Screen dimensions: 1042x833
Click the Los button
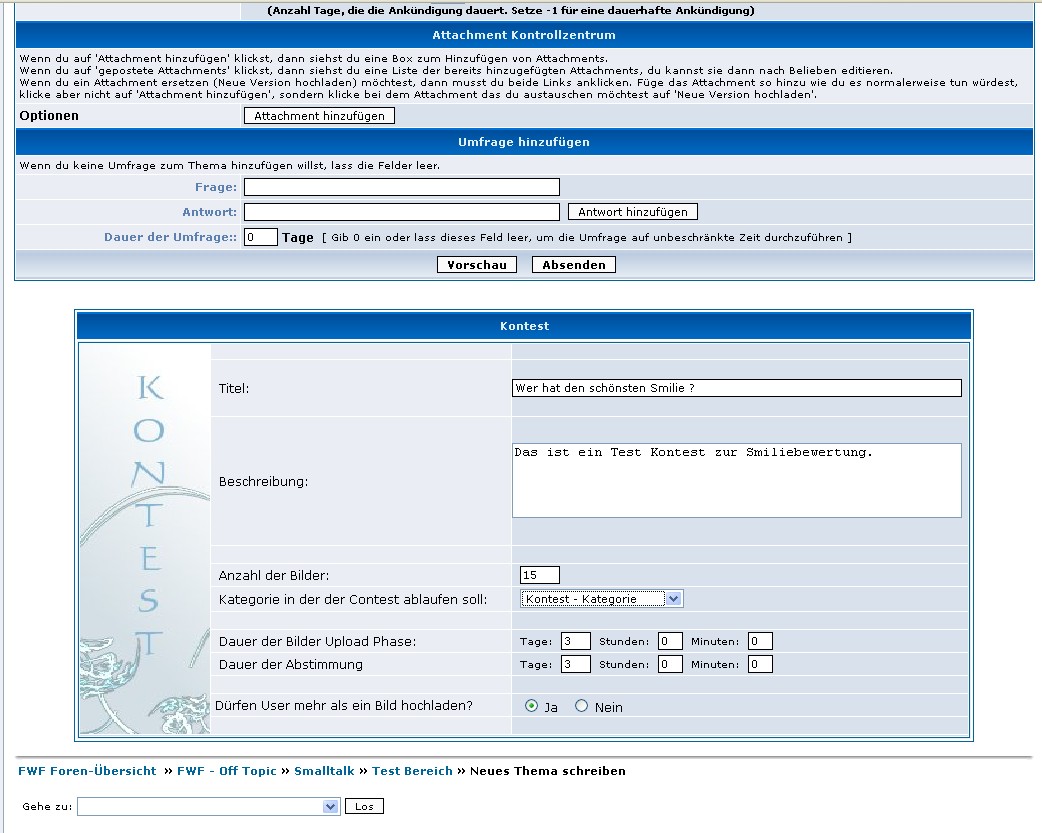(364, 806)
